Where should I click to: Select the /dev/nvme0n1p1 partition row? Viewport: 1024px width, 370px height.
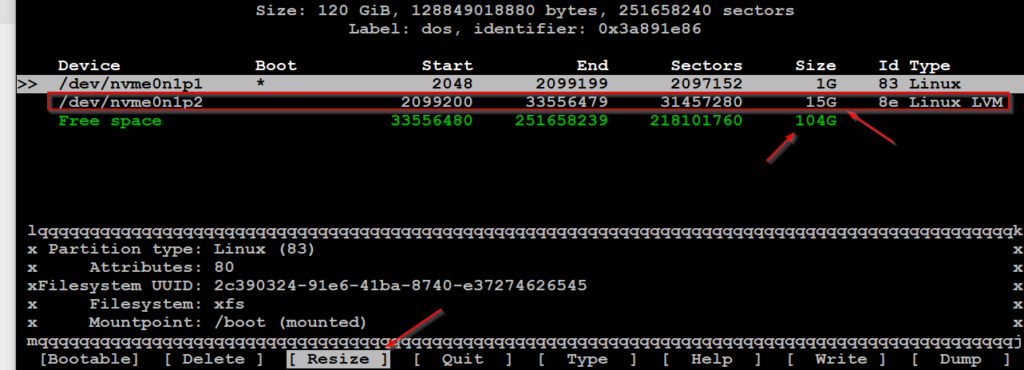click(520, 84)
